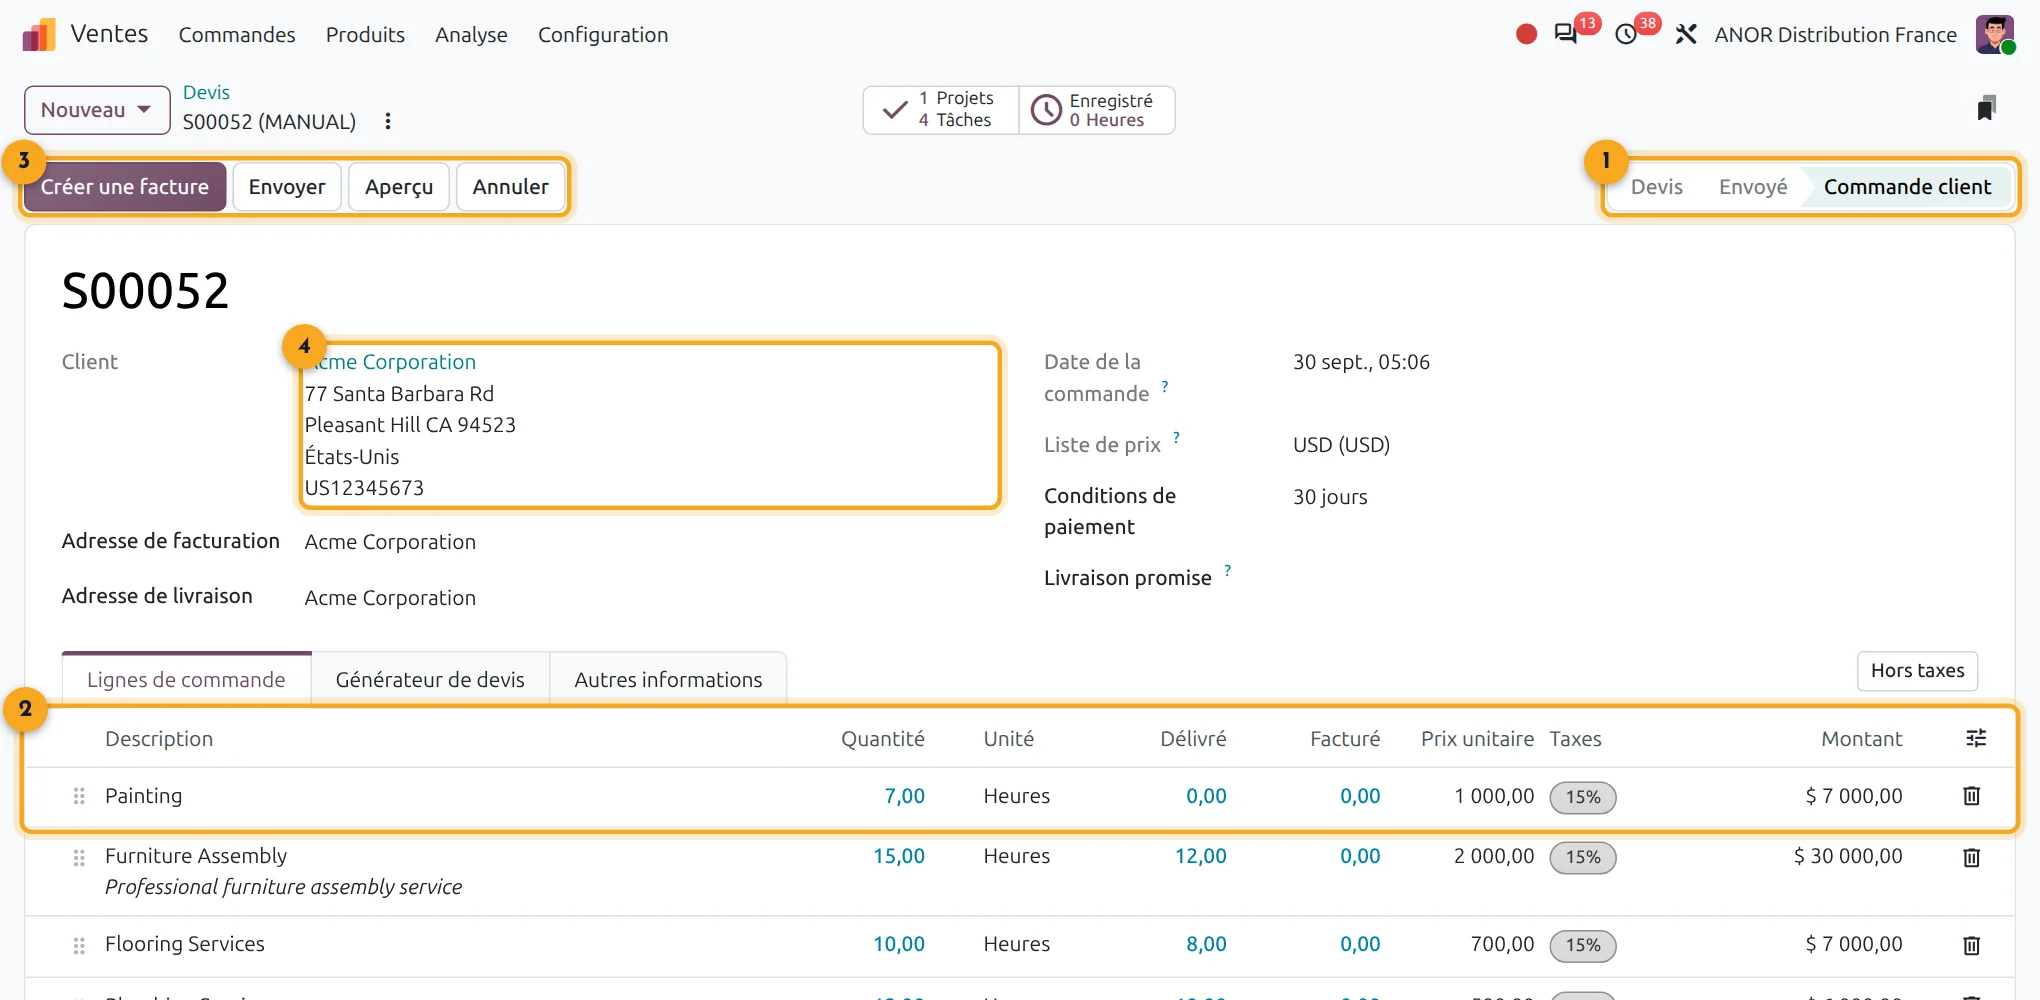Click drag handle of Furniture Assembly line

pos(79,858)
